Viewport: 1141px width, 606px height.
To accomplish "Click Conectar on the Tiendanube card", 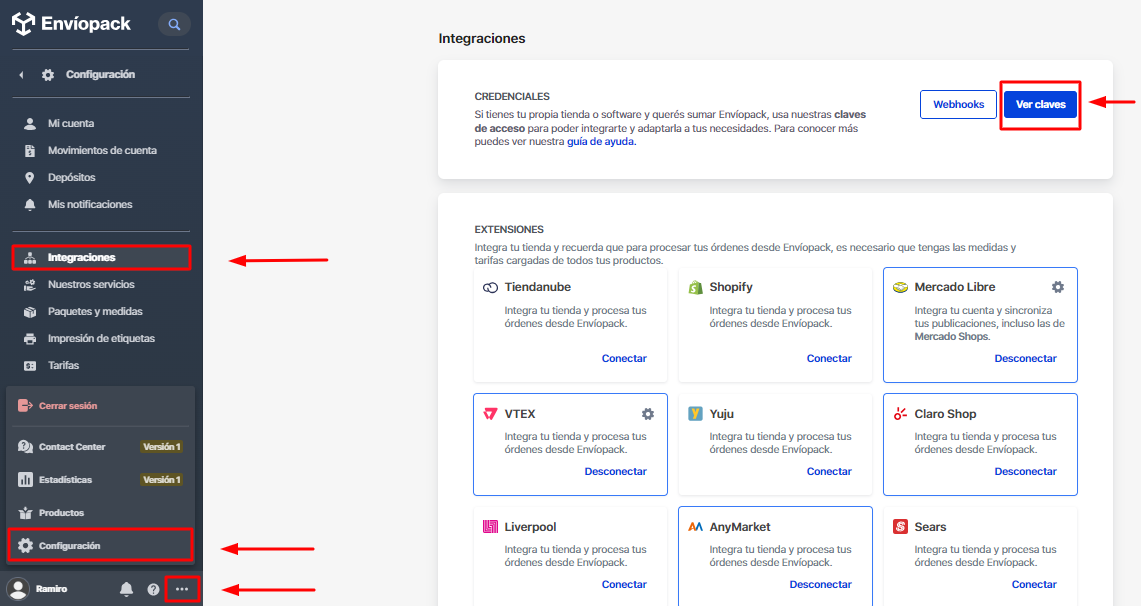I will coord(624,358).
